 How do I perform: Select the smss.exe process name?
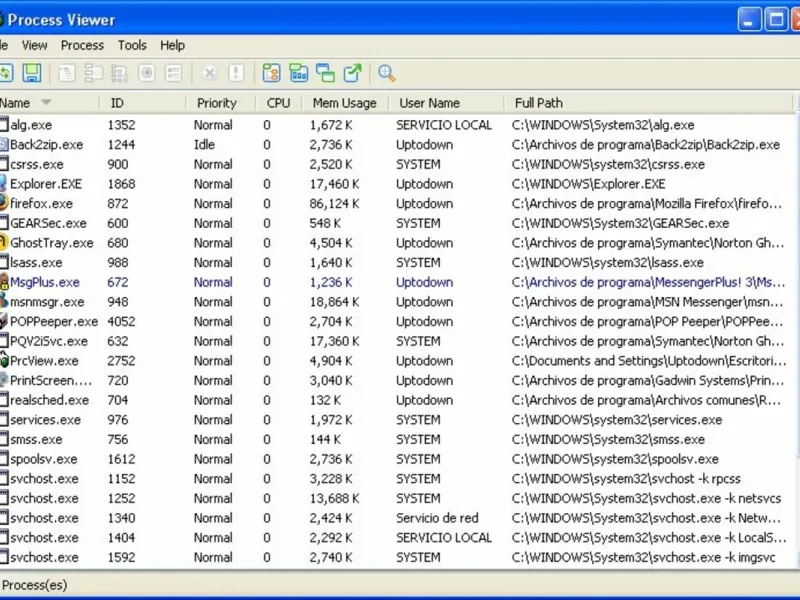36,439
